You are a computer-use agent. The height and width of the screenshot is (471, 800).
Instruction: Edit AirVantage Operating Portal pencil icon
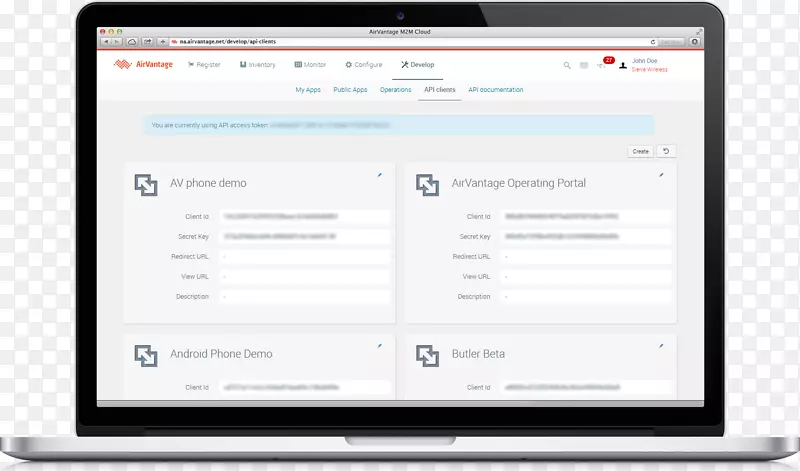click(x=661, y=175)
